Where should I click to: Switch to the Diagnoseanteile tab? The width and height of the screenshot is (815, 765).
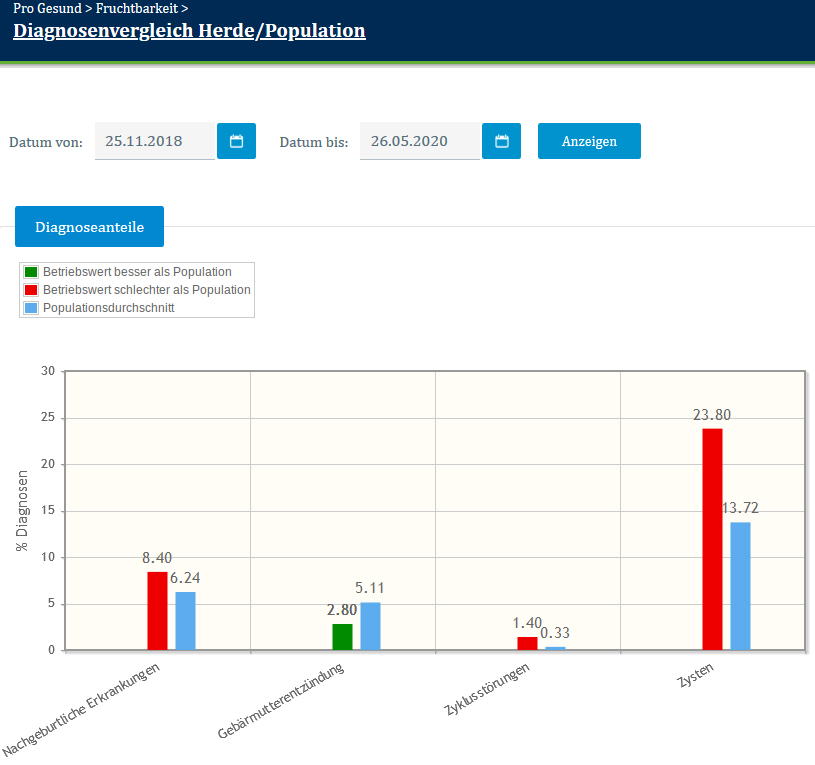(x=90, y=227)
